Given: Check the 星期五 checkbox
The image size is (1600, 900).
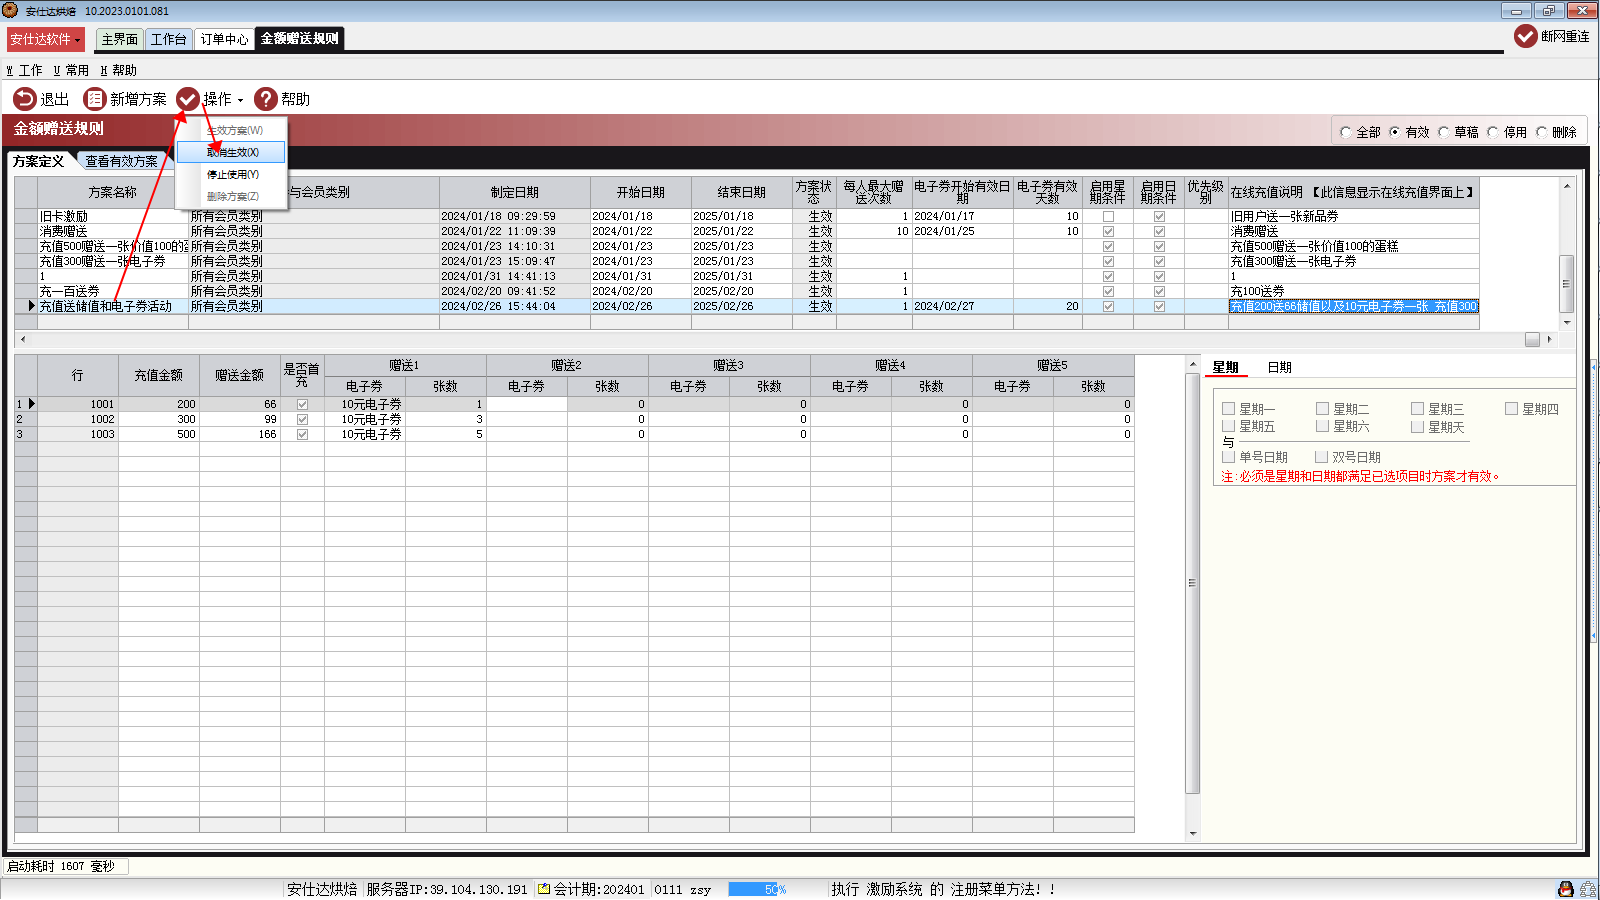Looking at the screenshot, I should pyautogui.click(x=1229, y=427).
